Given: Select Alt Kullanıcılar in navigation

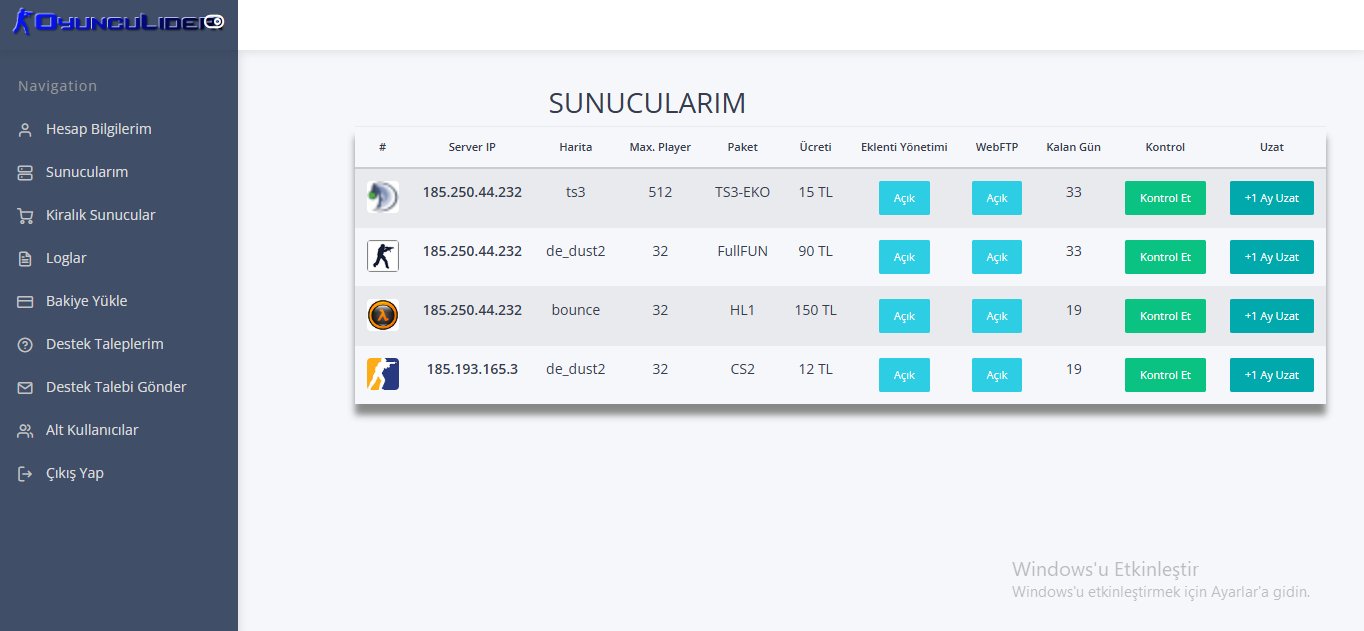Looking at the screenshot, I should 92,430.
